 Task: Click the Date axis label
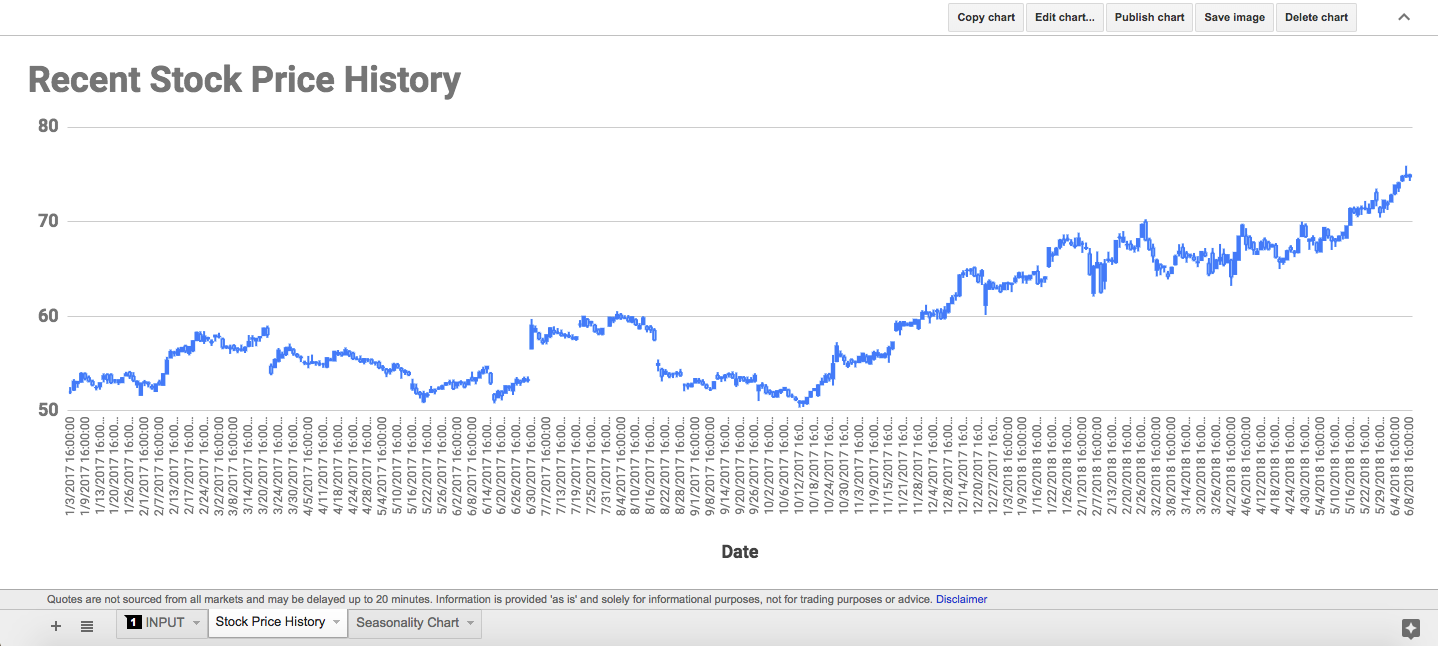pos(739,551)
